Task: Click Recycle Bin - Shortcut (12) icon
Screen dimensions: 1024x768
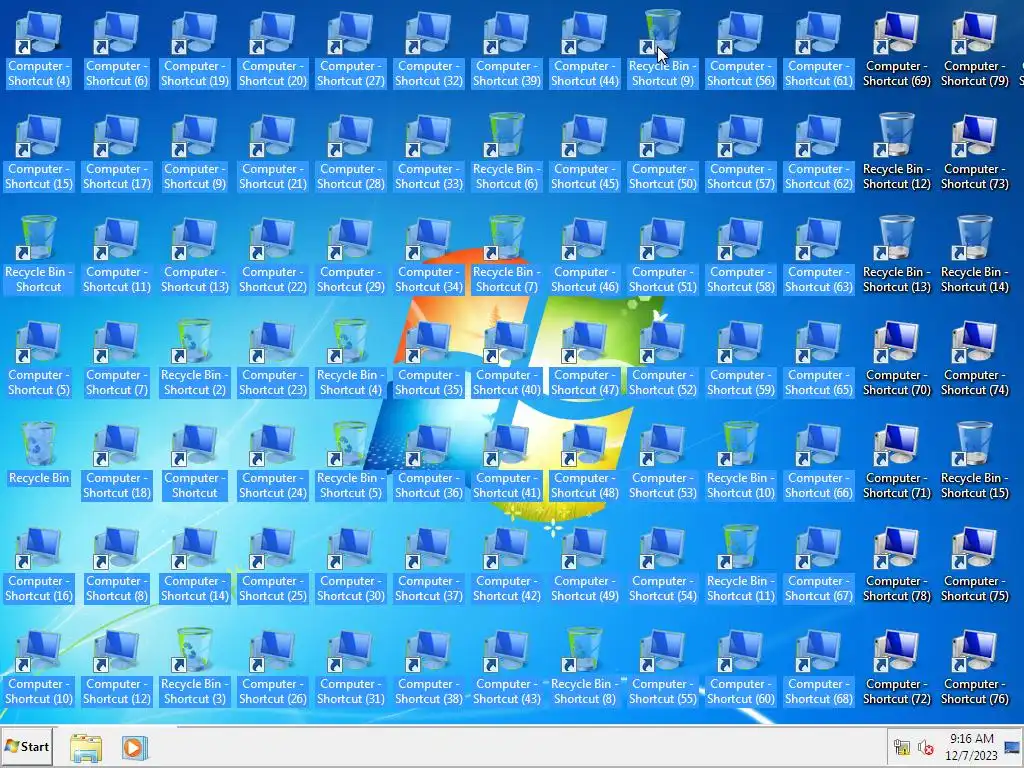Action: point(897,153)
